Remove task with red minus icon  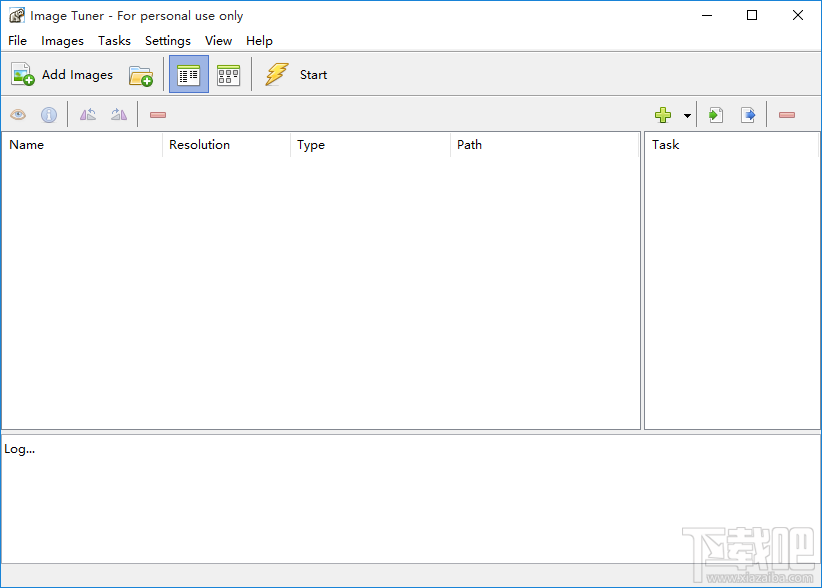[786, 115]
